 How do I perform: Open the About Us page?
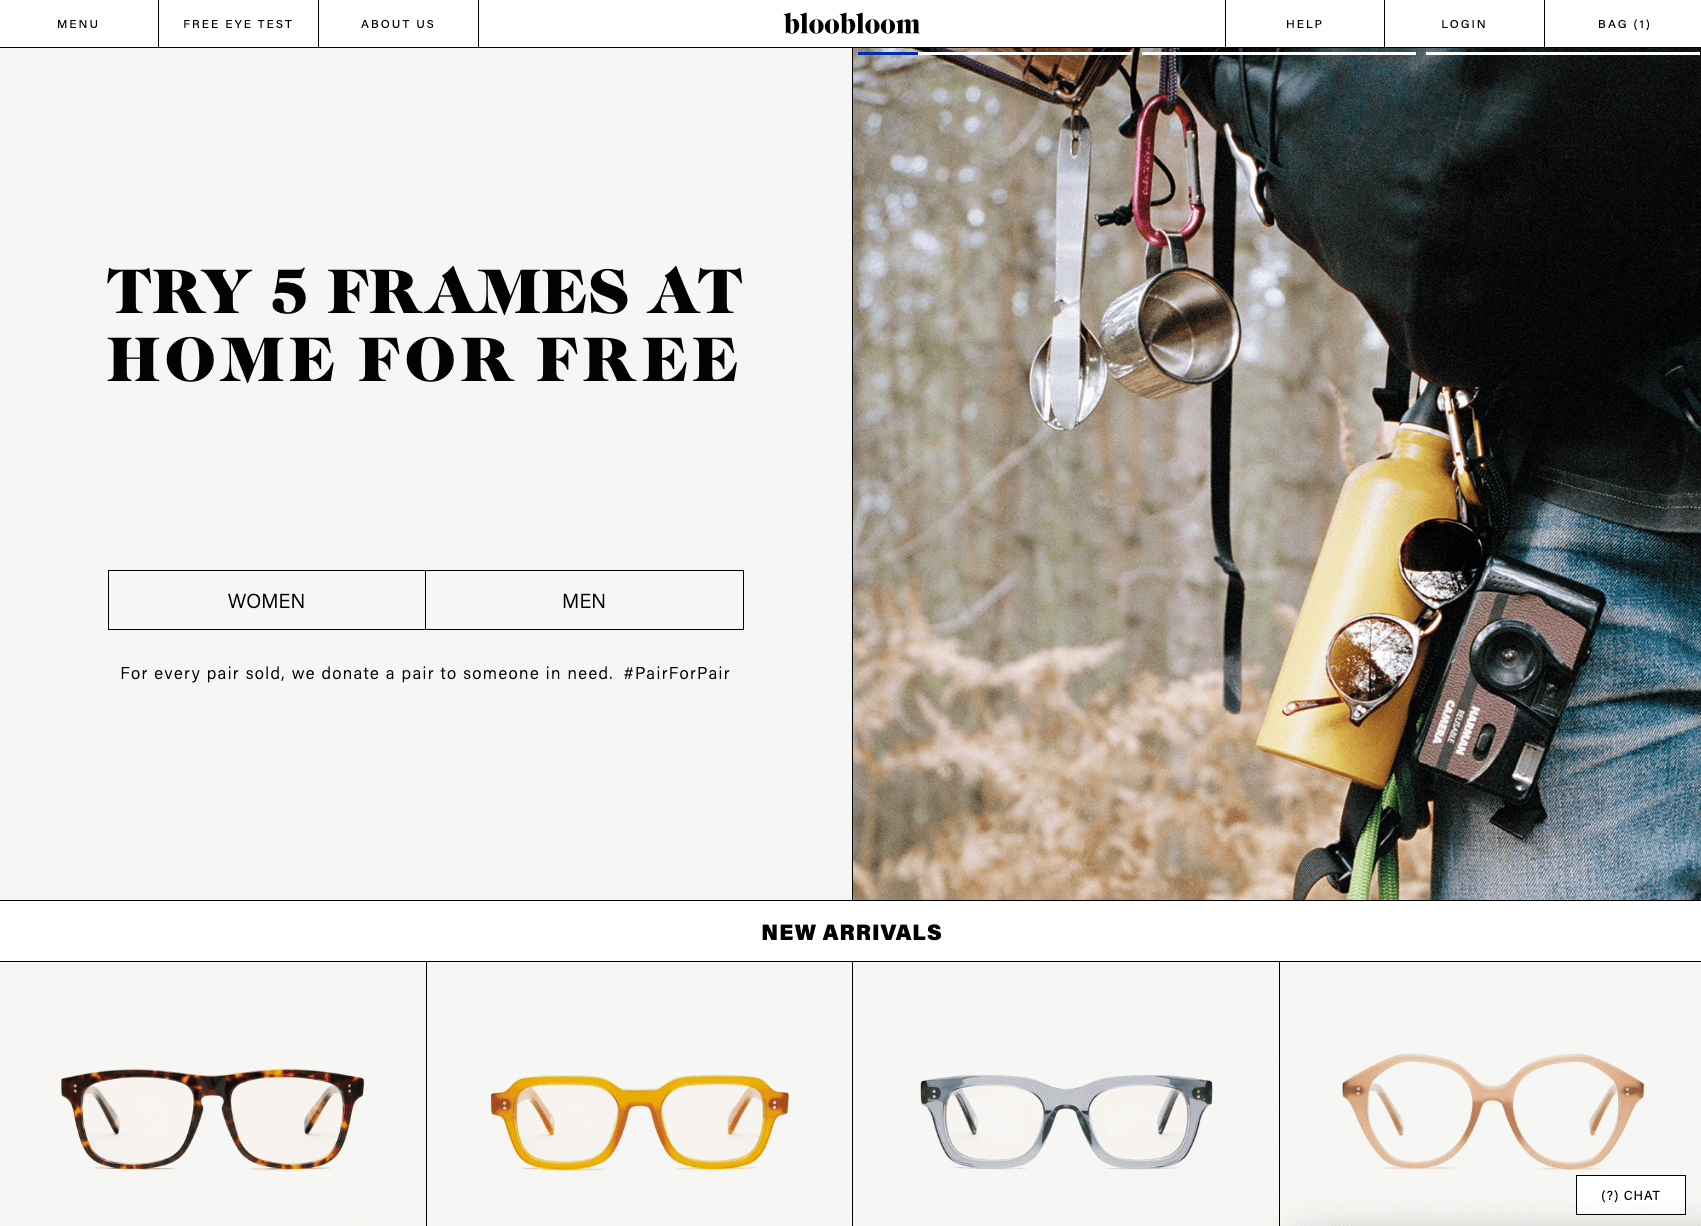click(x=398, y=24)
